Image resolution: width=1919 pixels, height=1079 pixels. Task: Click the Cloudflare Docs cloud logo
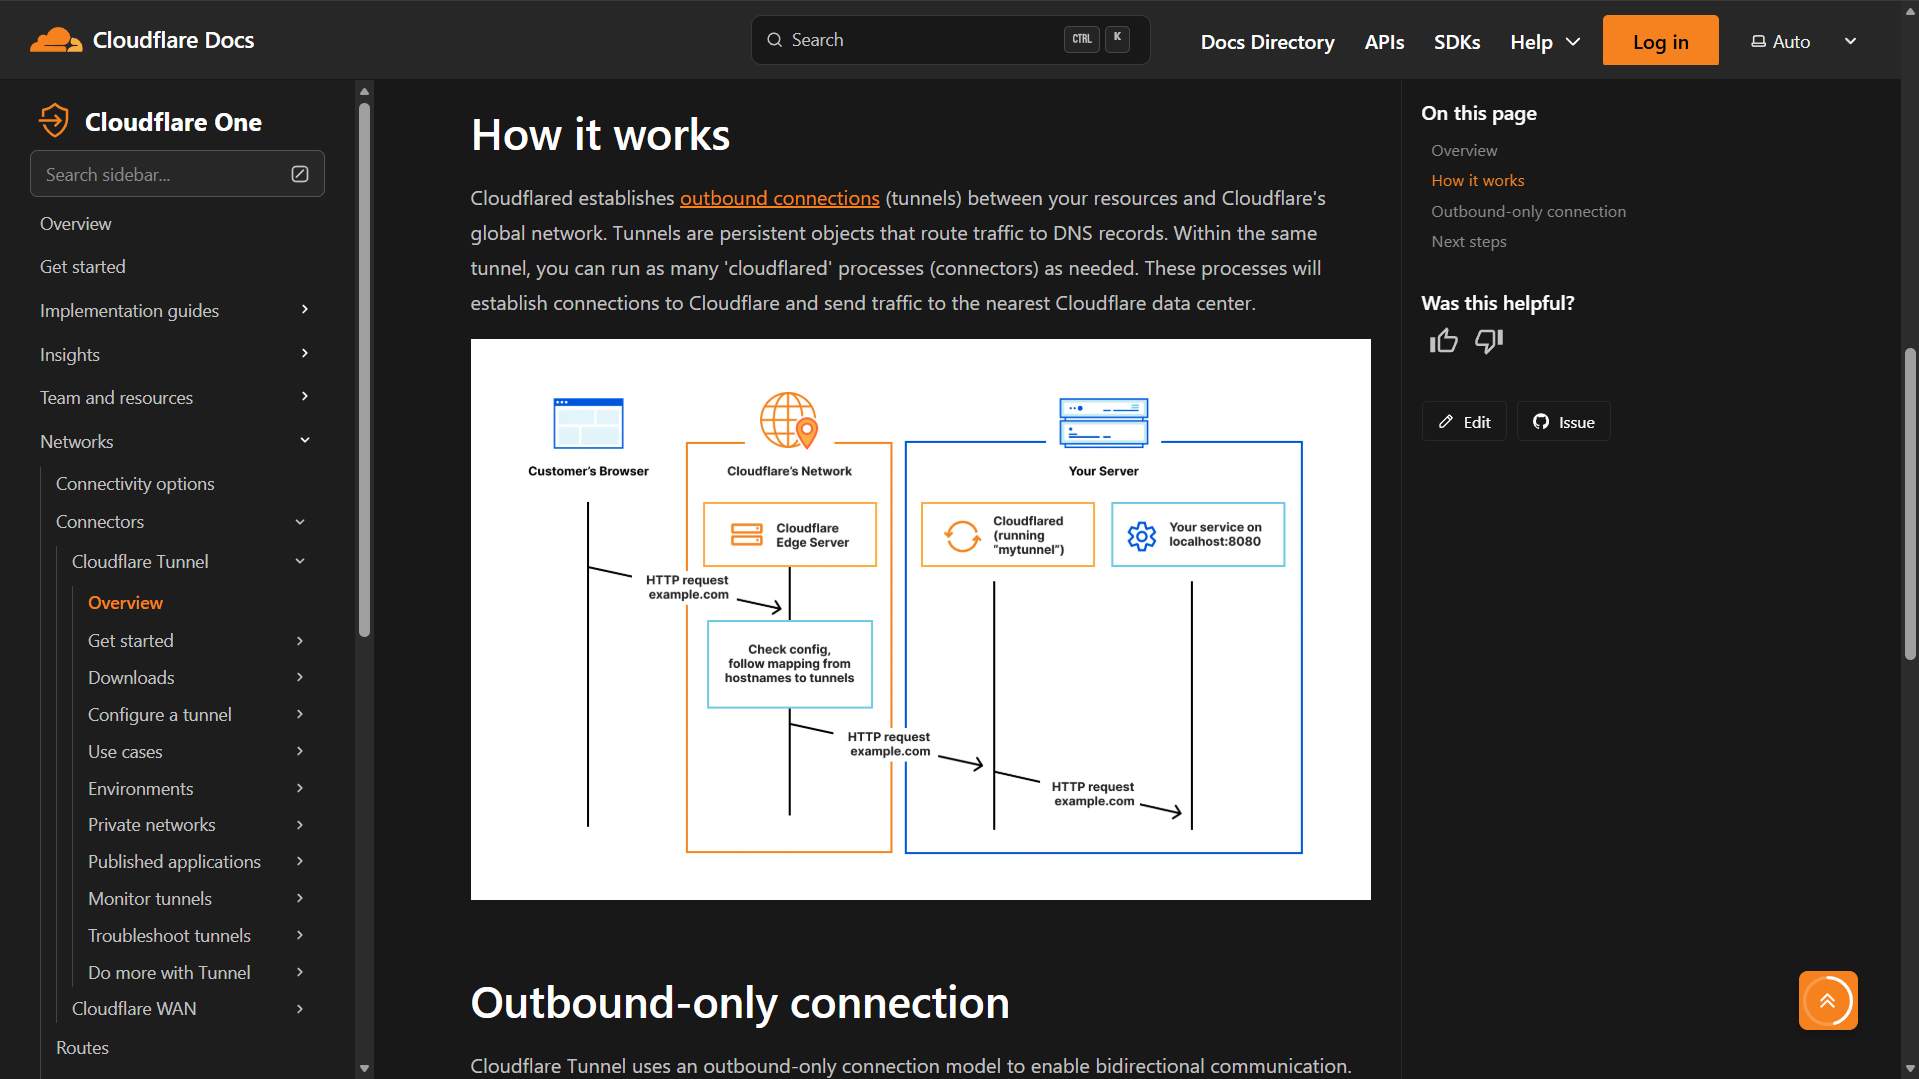tap(56, 40)
